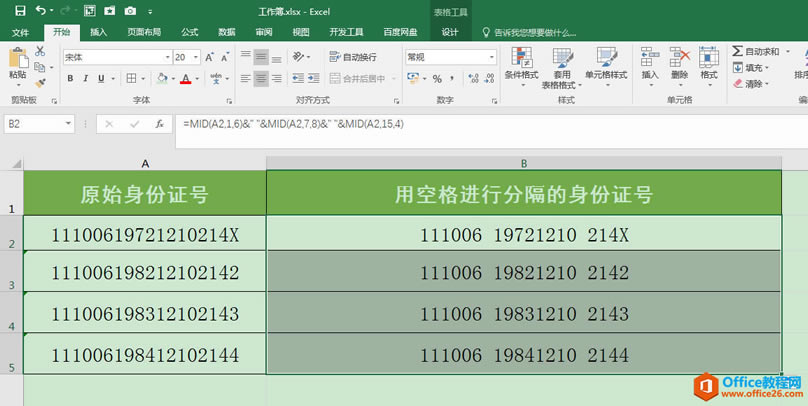Expand the font color dropdown arrow
The image size is (808, 406).
197,79
